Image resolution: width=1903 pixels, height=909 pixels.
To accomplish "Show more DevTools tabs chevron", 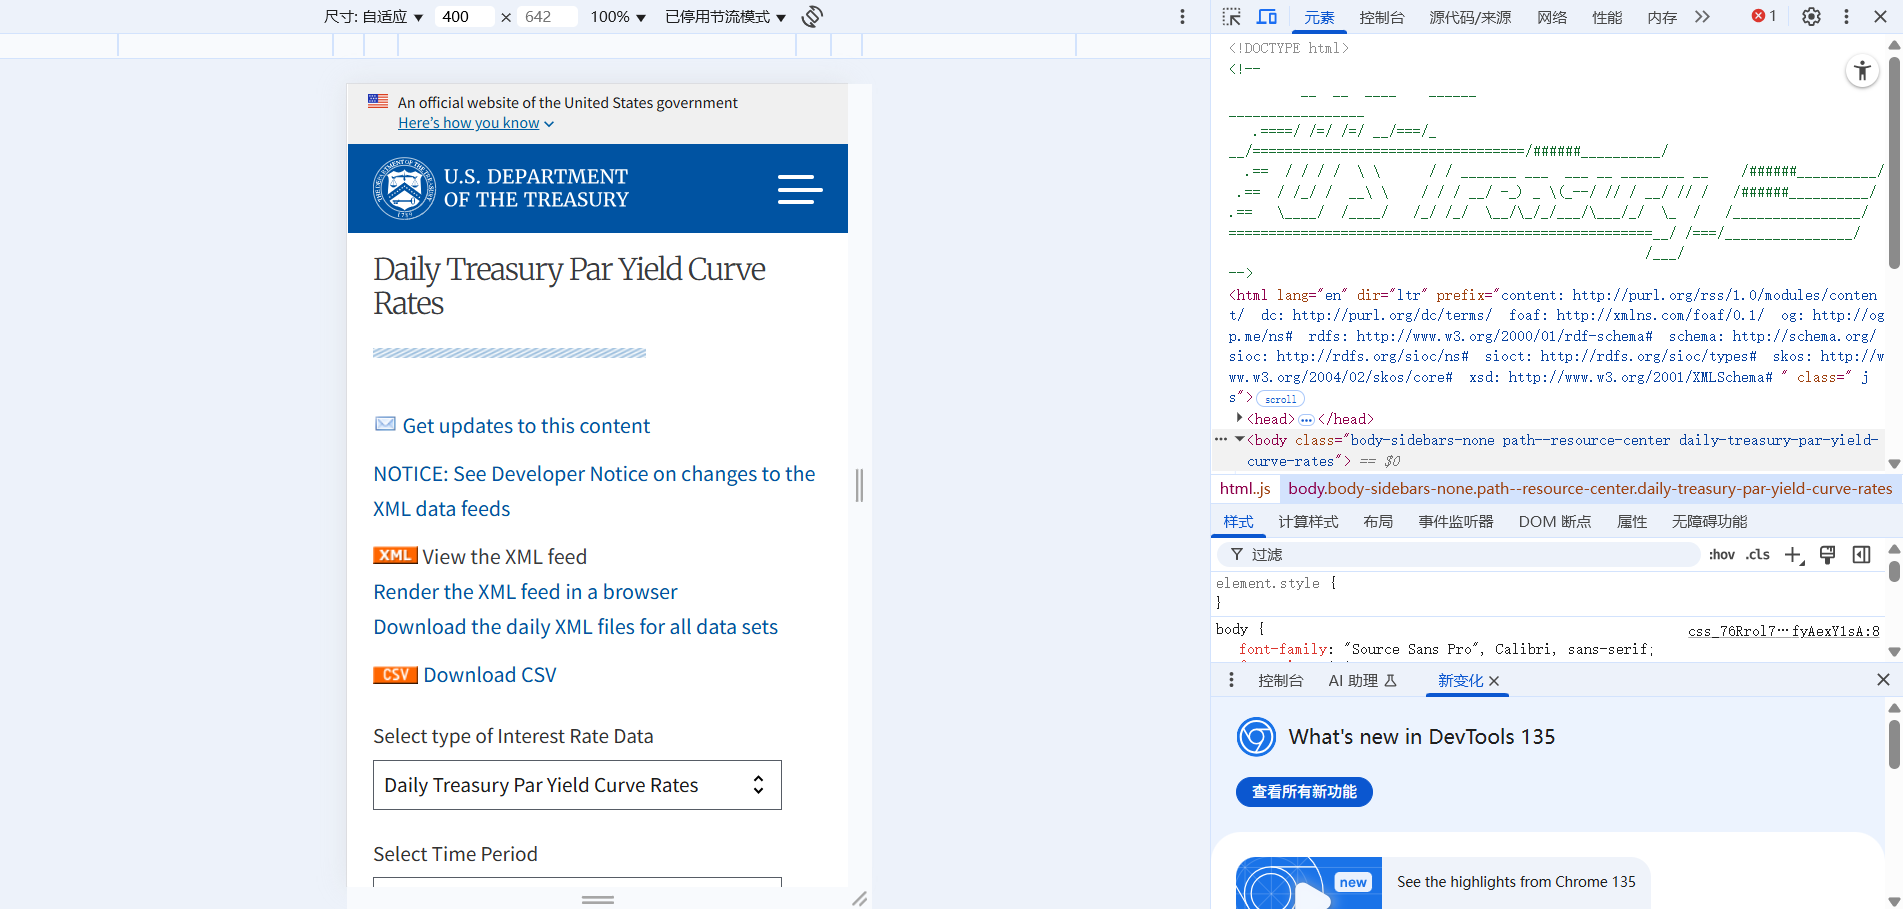I will point(1702,17).
